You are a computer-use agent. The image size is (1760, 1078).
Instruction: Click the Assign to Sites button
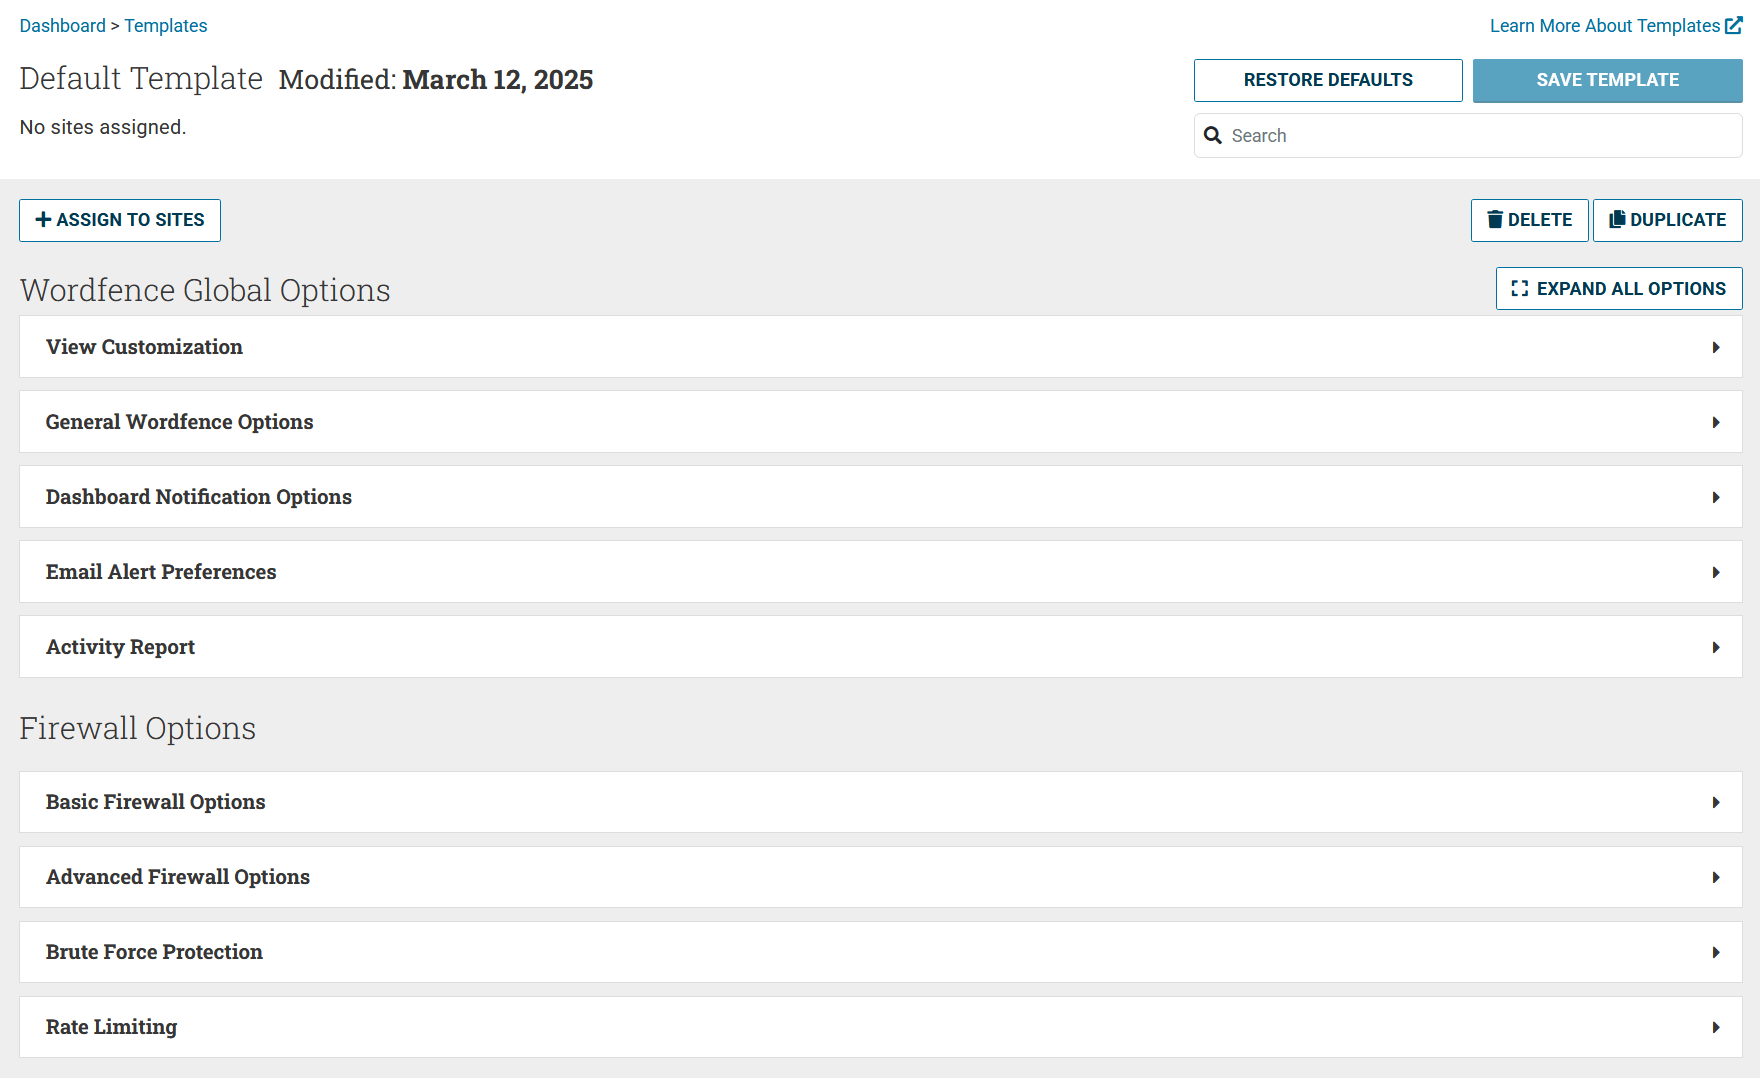120,220
